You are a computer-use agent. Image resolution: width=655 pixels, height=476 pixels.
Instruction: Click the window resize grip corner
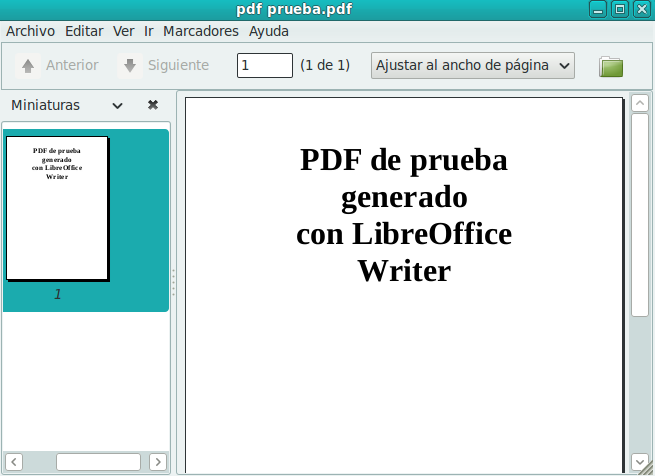click(x=649, y=470)
